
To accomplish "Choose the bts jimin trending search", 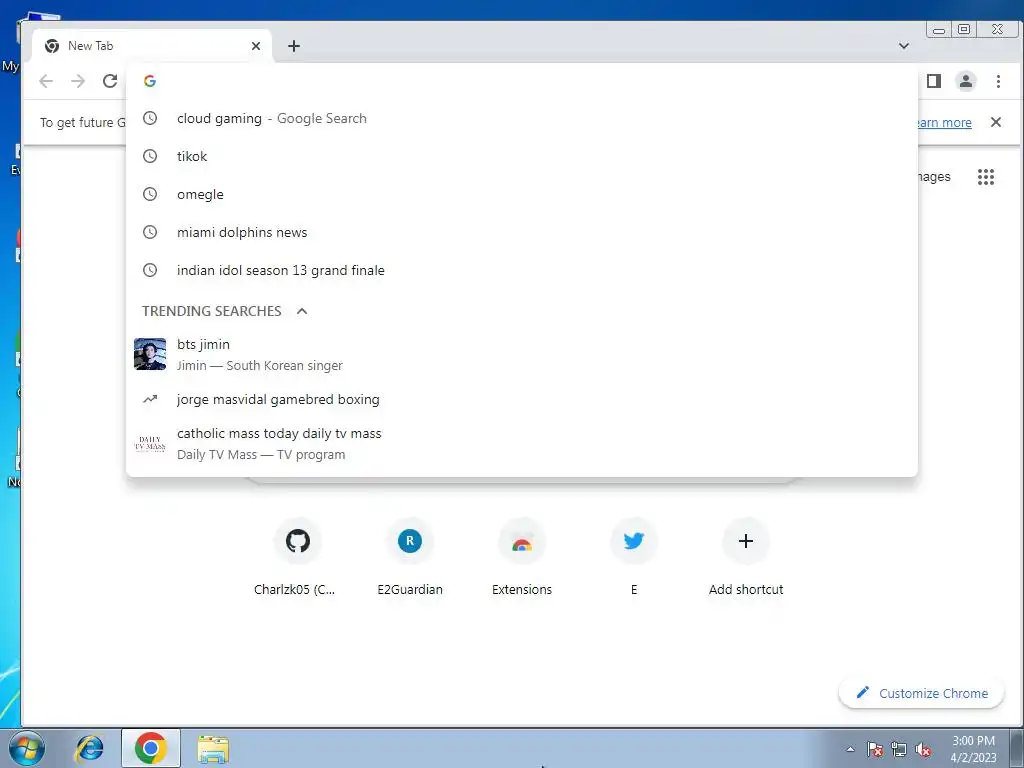I will 522,355.
